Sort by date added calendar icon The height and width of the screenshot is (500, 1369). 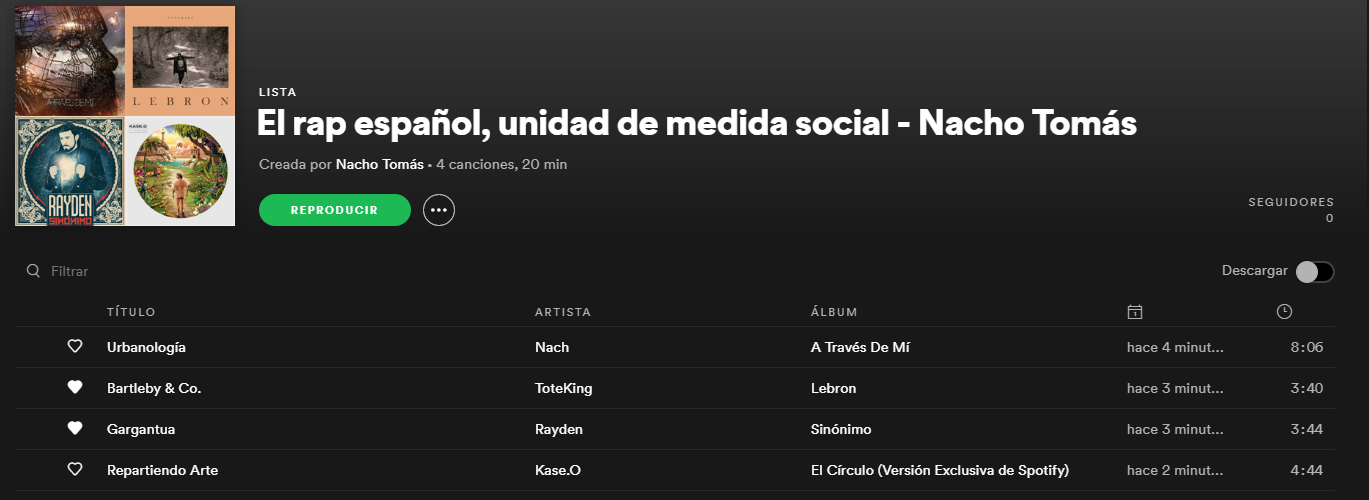coord(1134,312)
